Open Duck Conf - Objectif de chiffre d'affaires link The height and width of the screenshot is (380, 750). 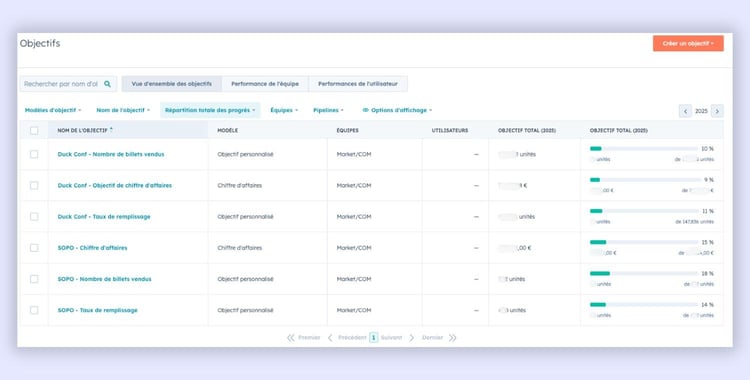pos(115,185)
